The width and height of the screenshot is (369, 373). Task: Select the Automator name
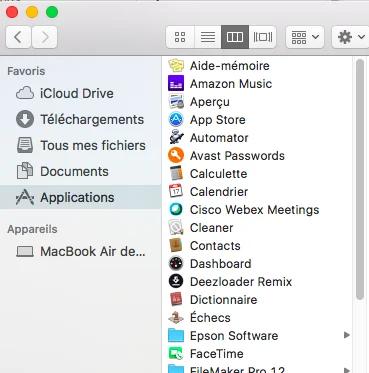point(219,138)
